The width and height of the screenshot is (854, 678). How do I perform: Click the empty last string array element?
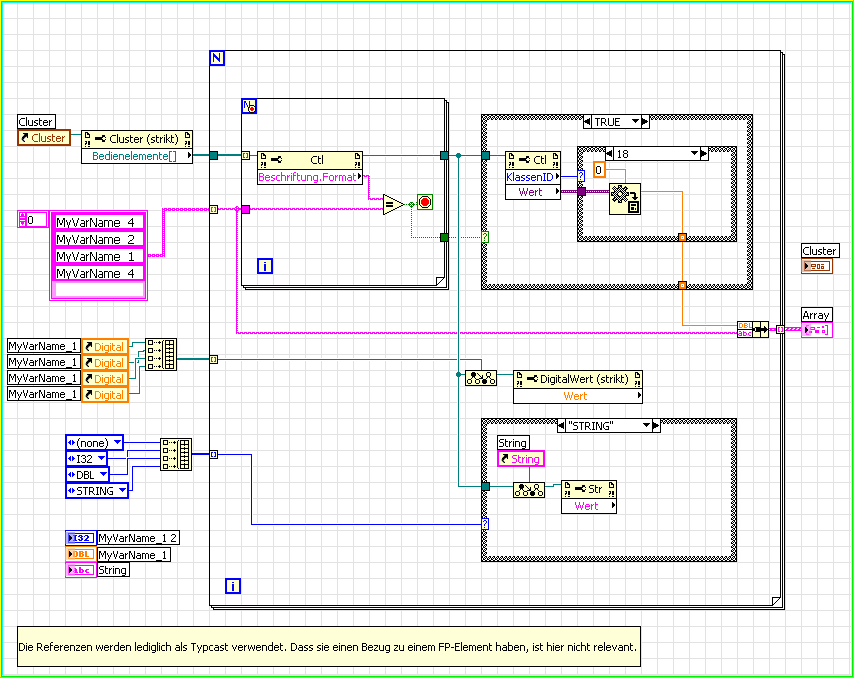pyautogui.click(x=99, y=289)
